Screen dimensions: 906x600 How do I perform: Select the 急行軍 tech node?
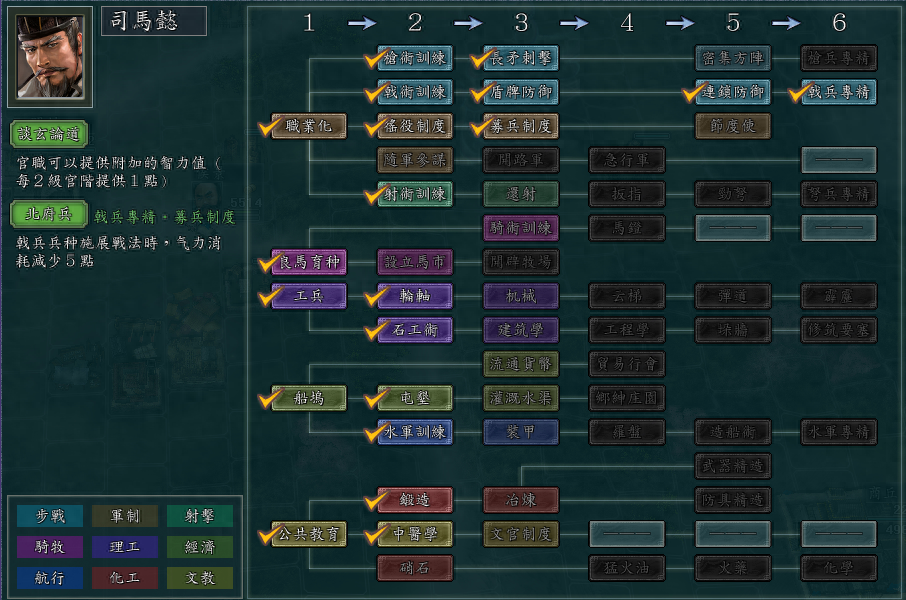(x=627, y=160)
